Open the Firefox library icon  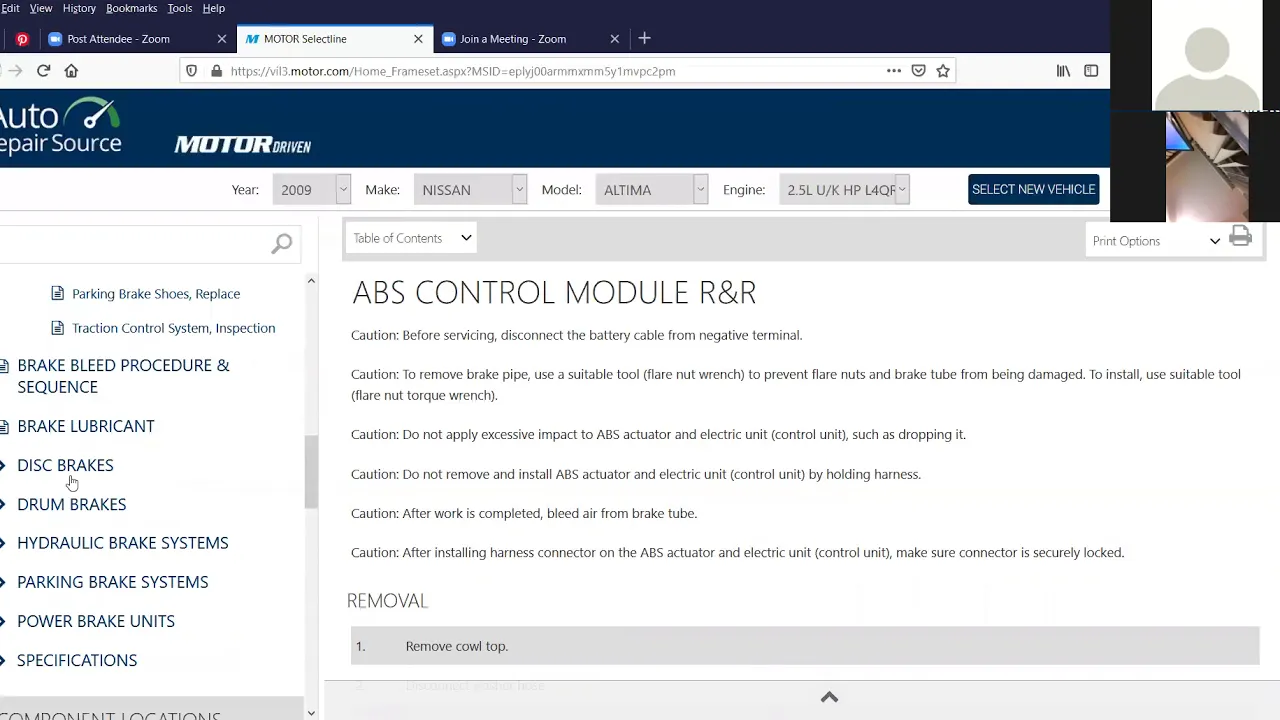point(1063,71)
